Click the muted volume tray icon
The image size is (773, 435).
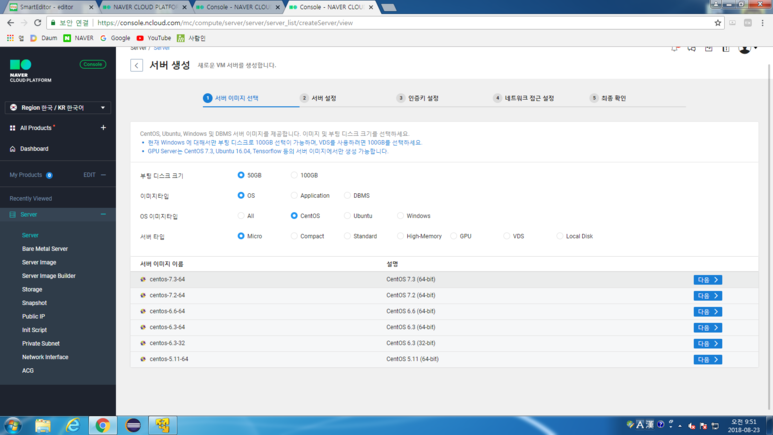692,426
